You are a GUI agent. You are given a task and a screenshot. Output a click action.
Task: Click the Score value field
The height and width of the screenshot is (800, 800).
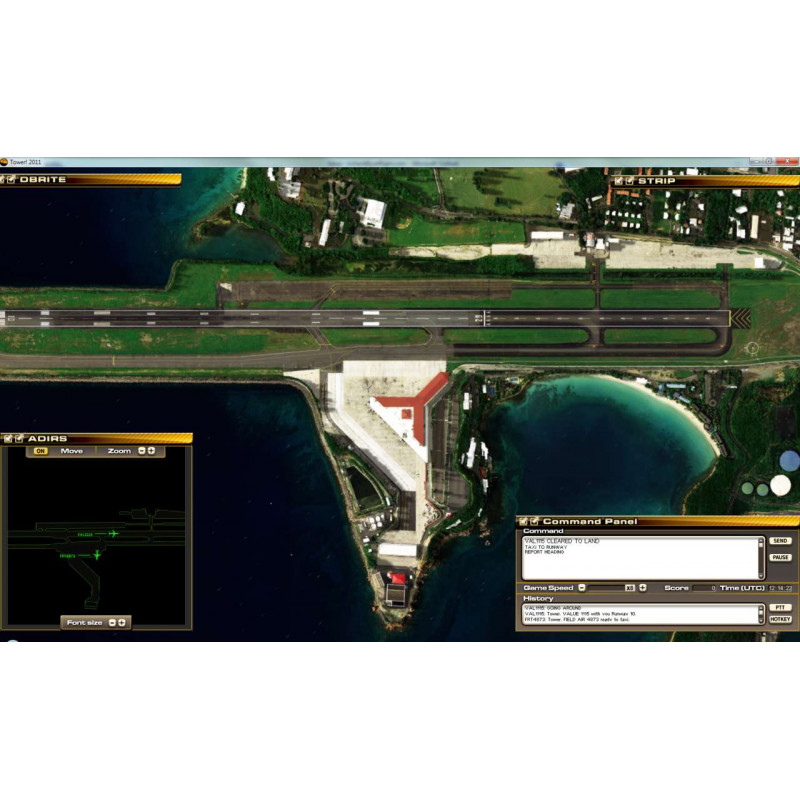point(704,588)
